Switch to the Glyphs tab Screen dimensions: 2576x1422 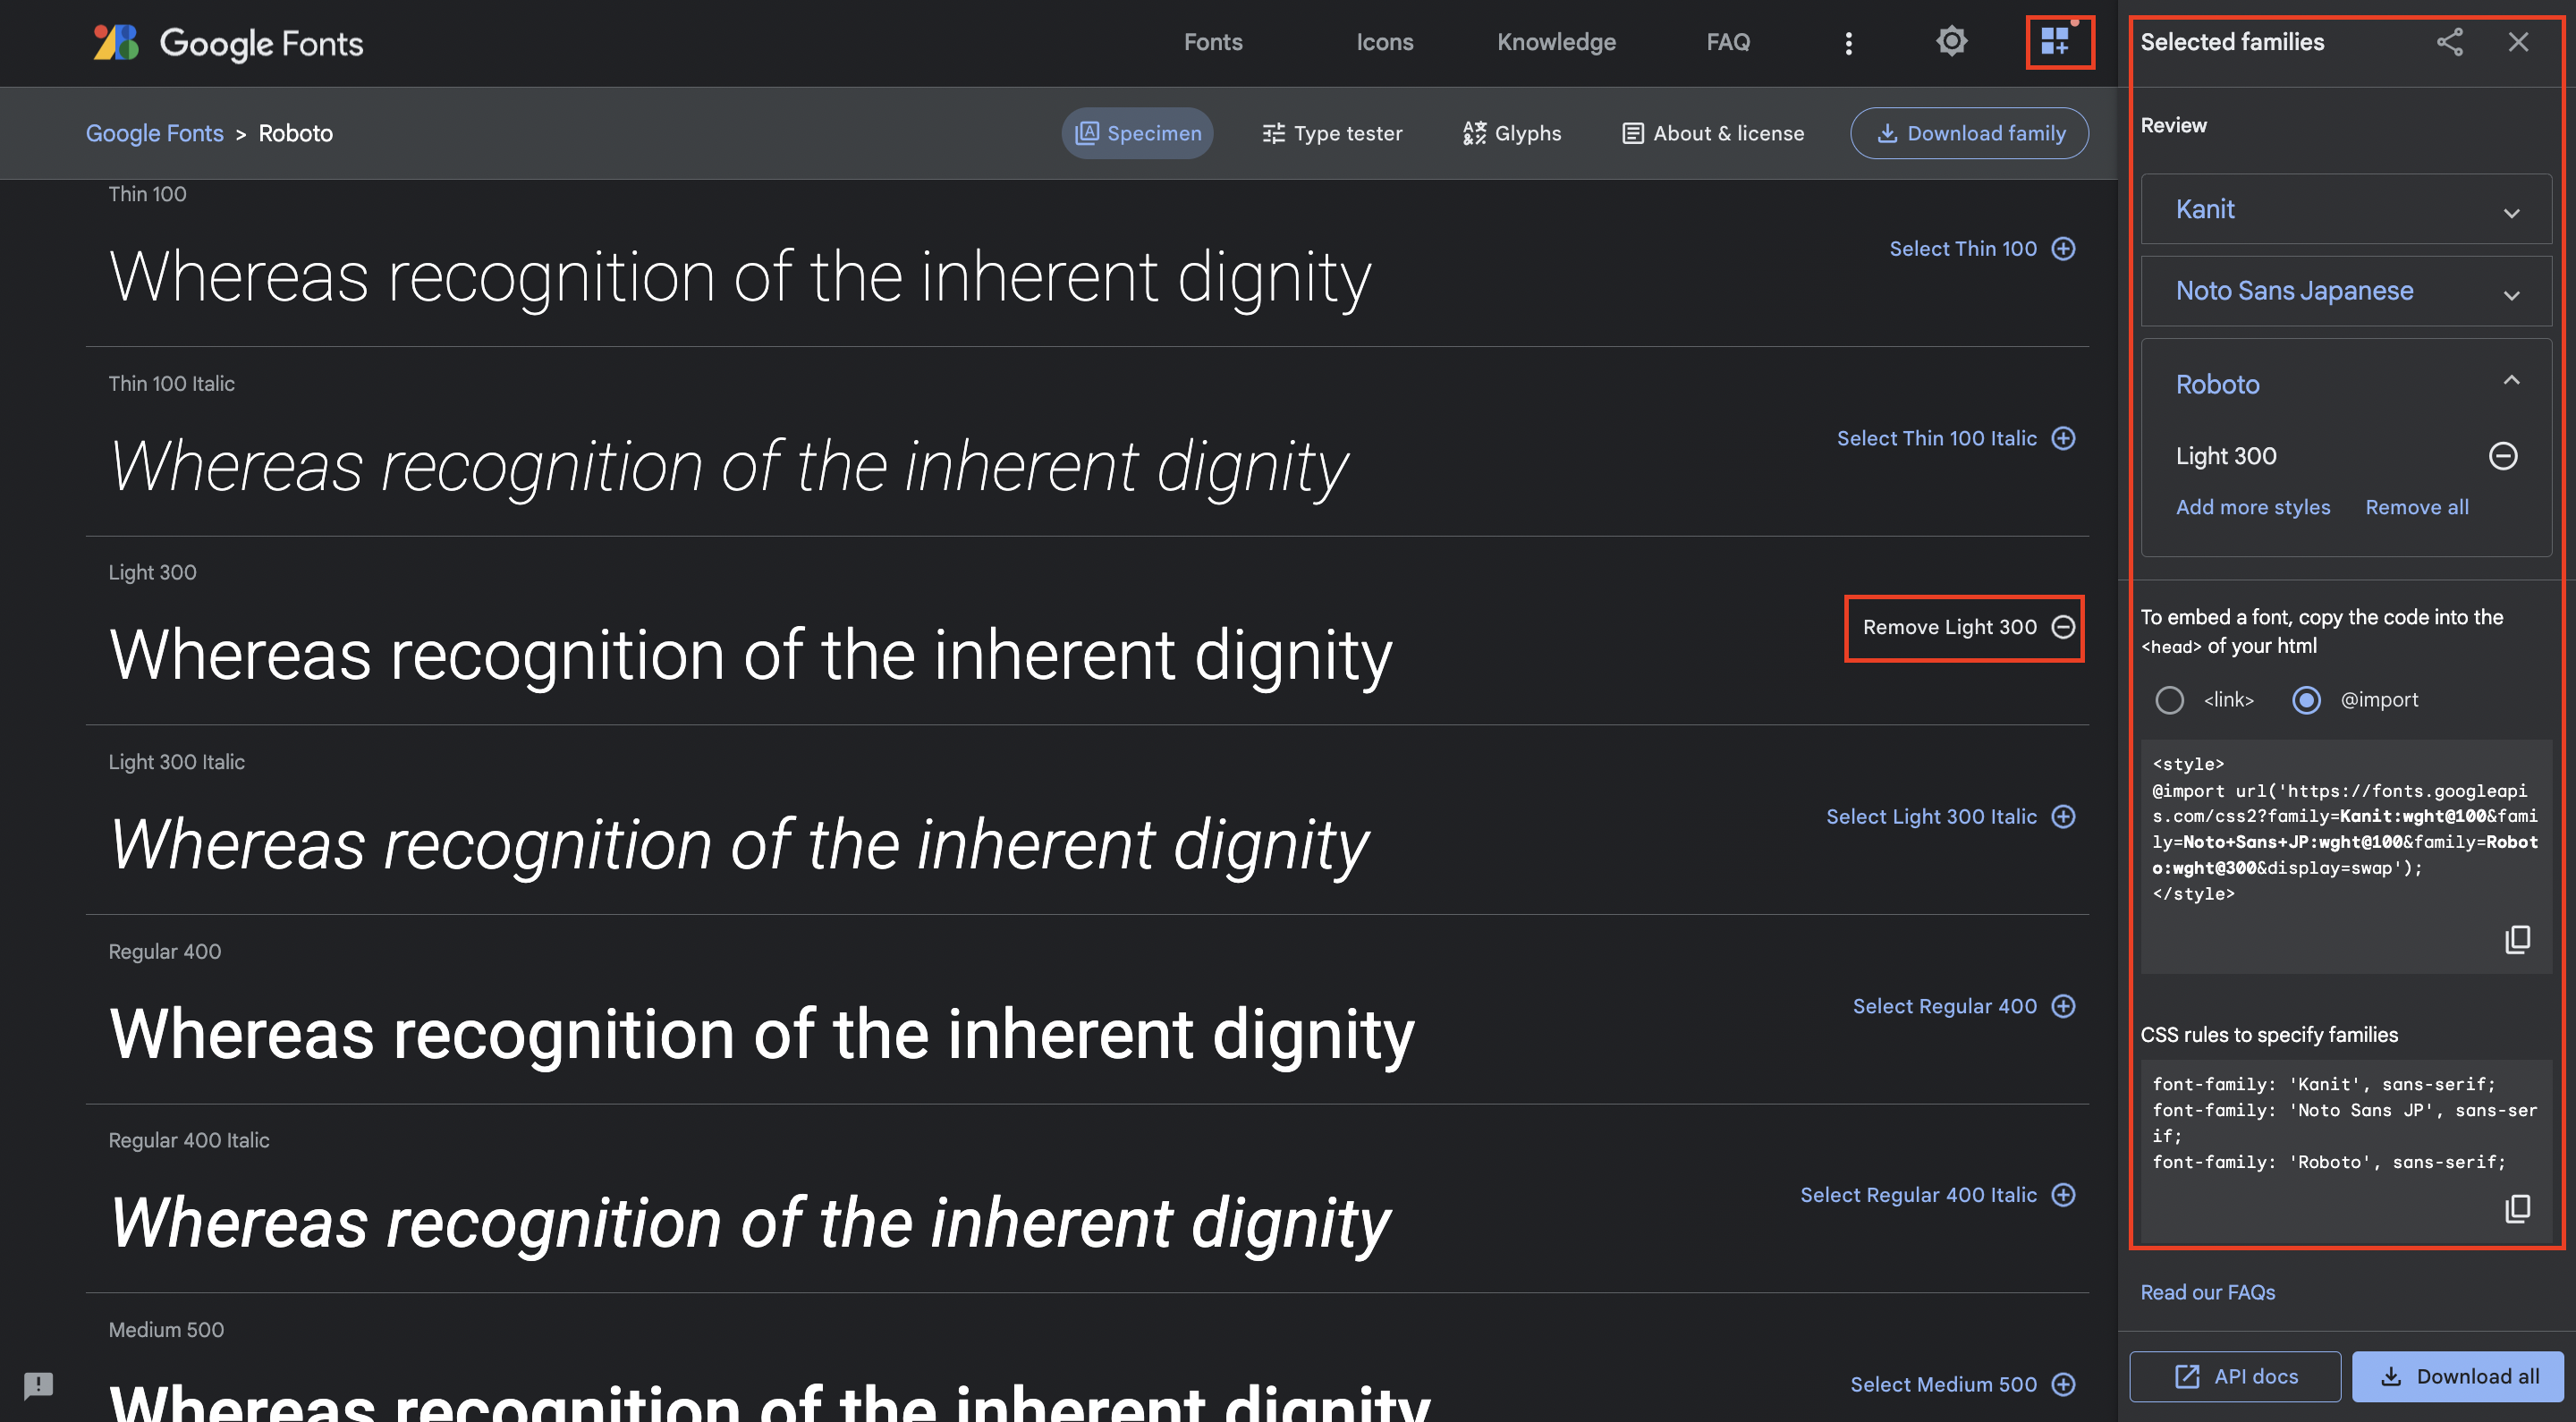coord(1512,133)
